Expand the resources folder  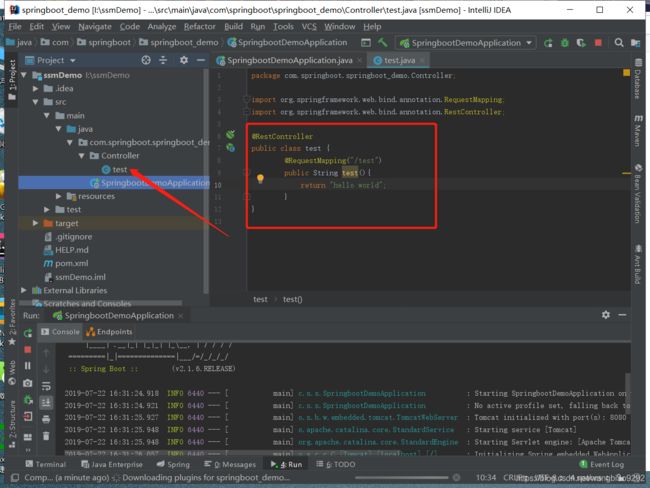click(x=58, y=196)
